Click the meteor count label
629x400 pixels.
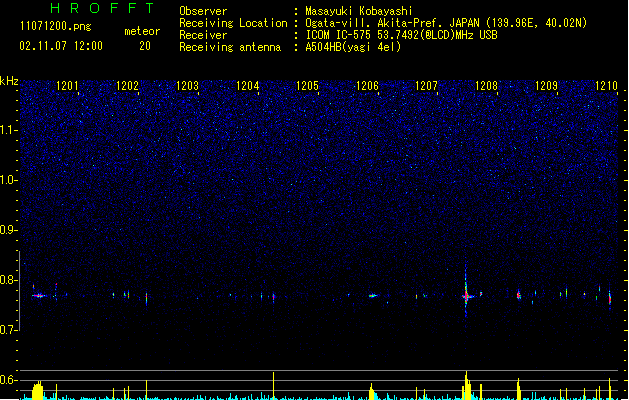(x=142, y=31)
